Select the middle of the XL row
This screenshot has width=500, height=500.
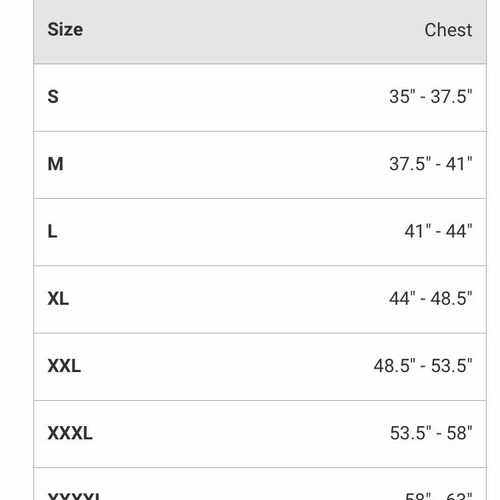coord(260,299)
